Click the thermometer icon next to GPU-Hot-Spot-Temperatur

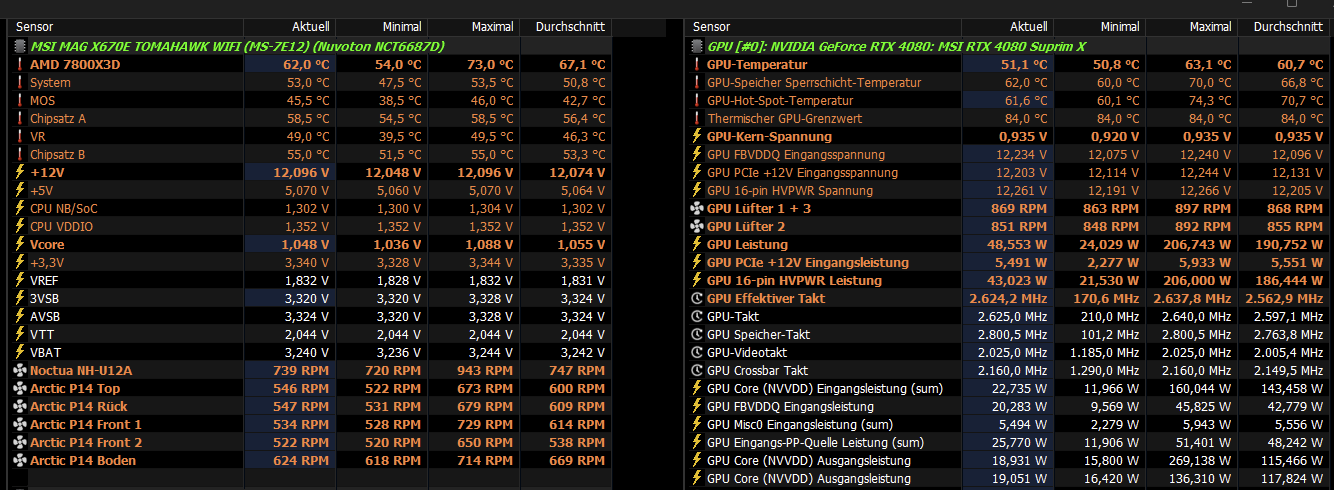[696, 100]
